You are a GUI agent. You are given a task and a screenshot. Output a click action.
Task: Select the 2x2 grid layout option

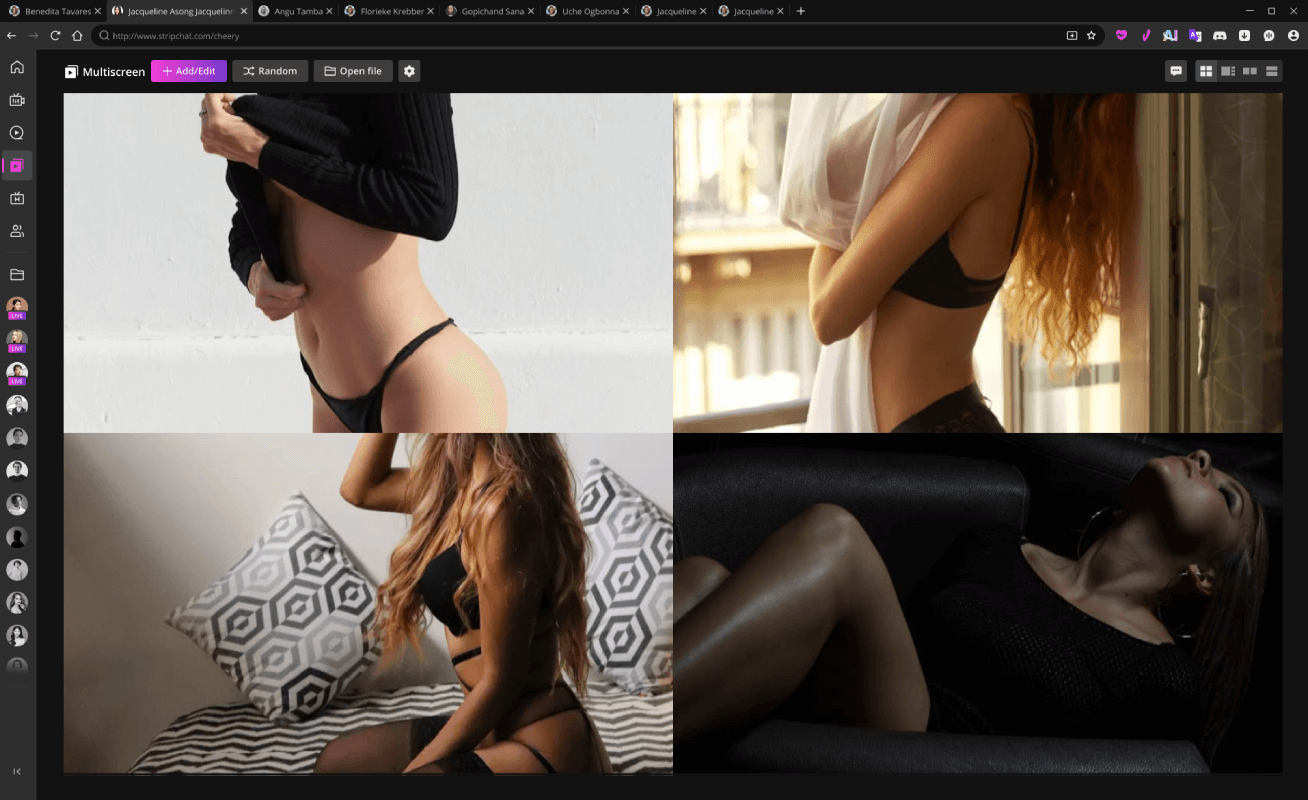(1206, 71)
